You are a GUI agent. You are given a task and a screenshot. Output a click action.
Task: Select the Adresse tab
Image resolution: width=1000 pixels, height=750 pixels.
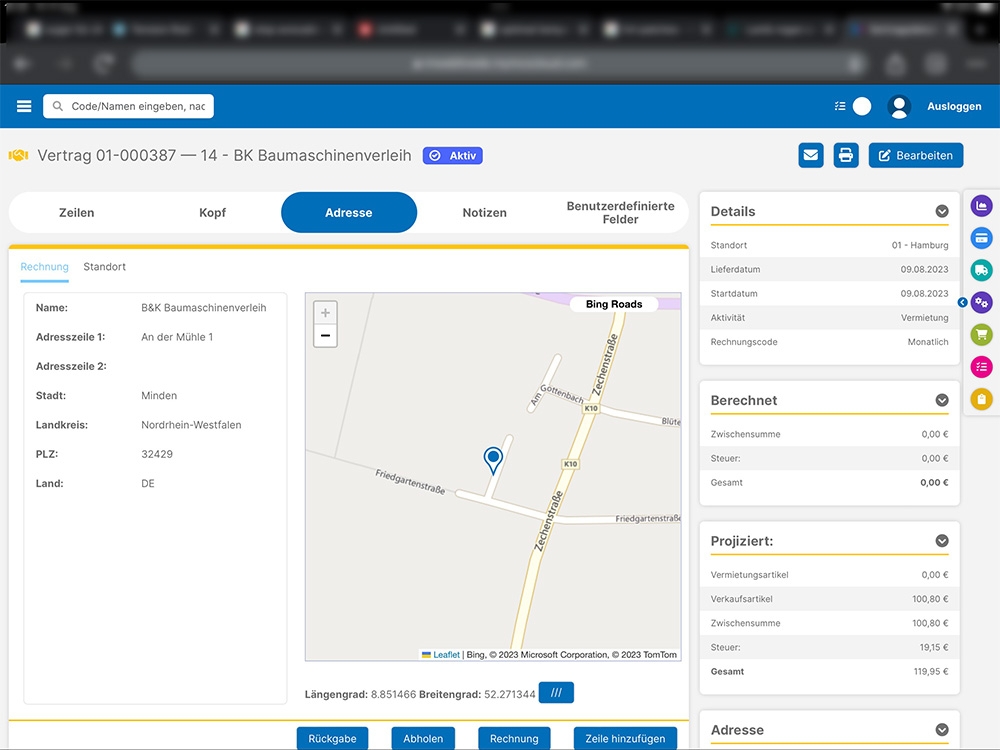tap(349, 212)
